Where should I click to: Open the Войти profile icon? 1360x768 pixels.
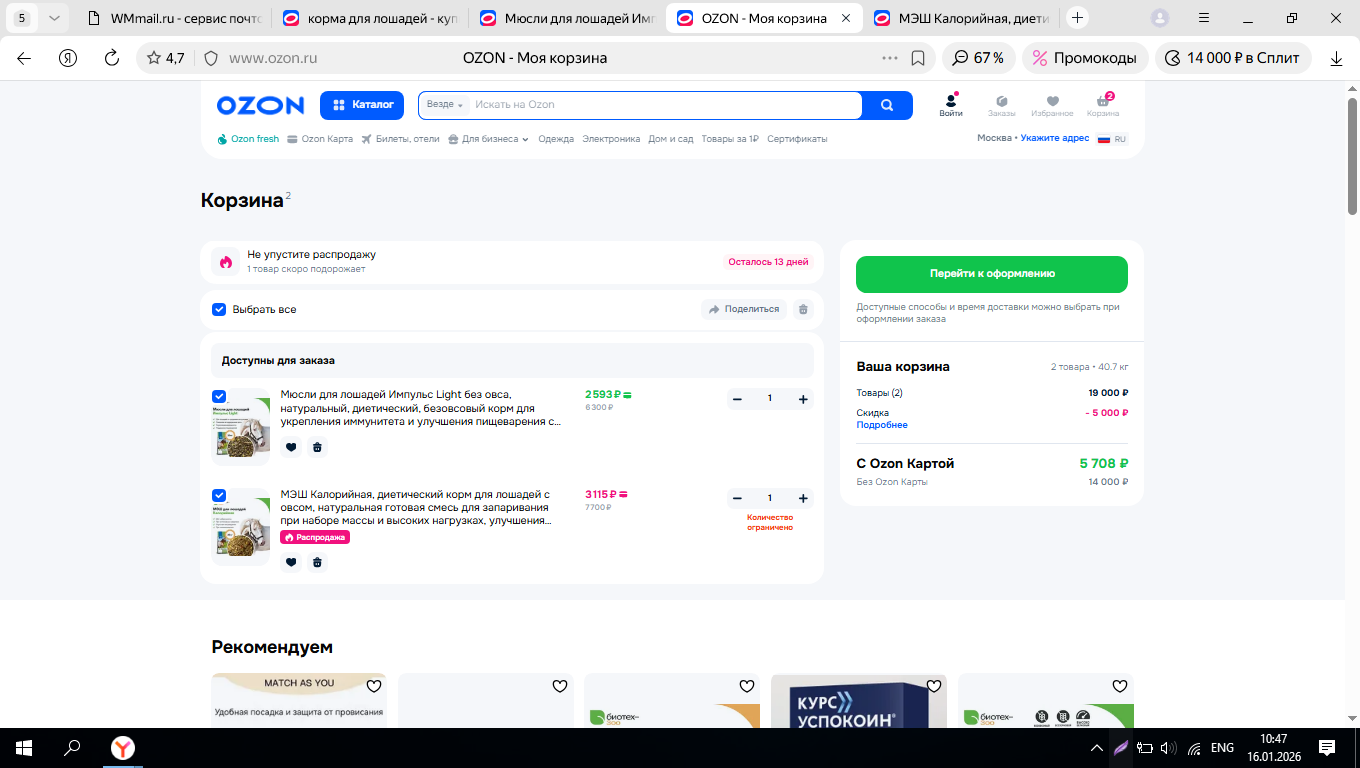[951, 105]
